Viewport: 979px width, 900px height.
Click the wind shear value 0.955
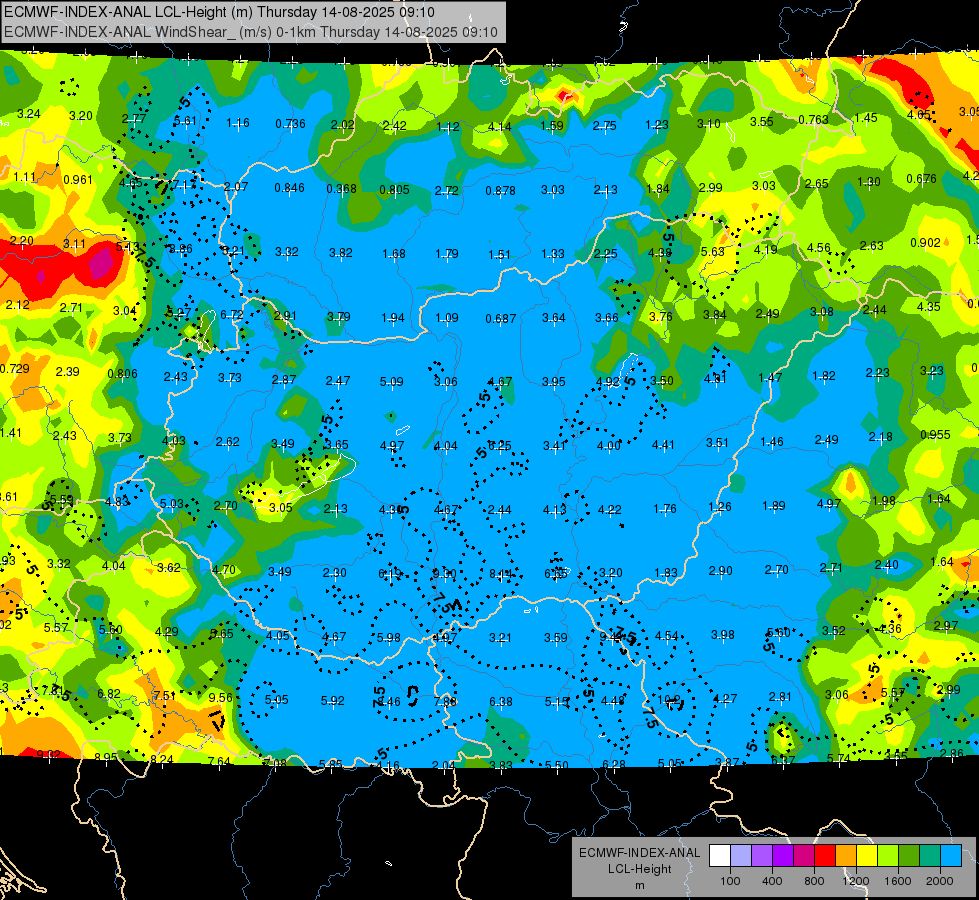tap(935, 435)
